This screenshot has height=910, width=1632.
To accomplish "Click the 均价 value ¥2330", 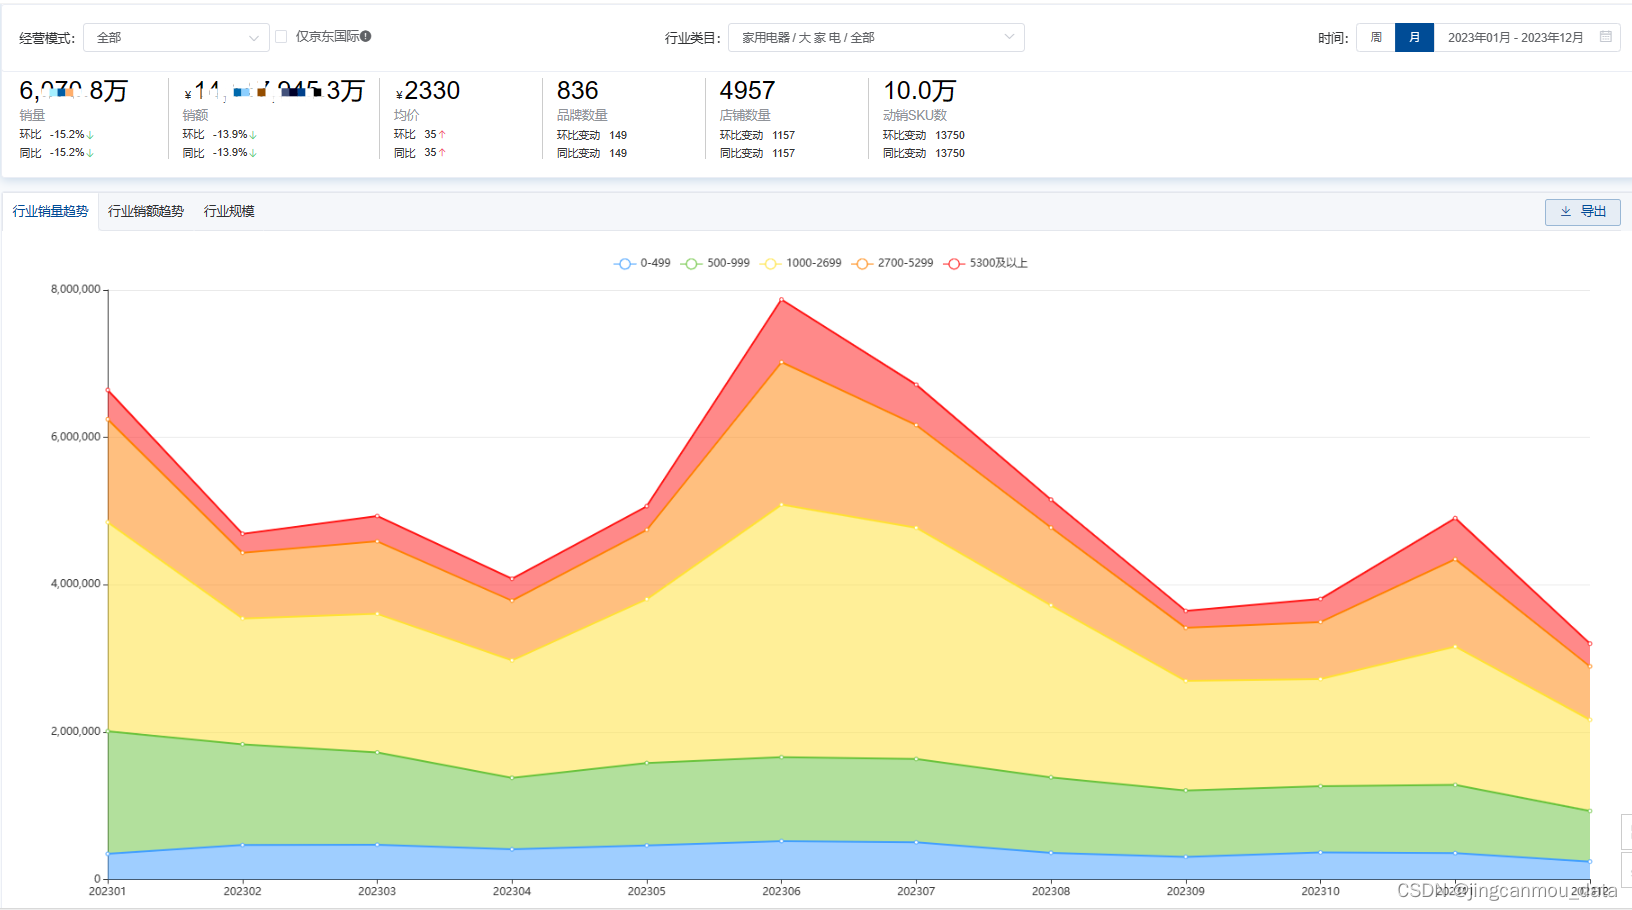I will click(428, 91).
